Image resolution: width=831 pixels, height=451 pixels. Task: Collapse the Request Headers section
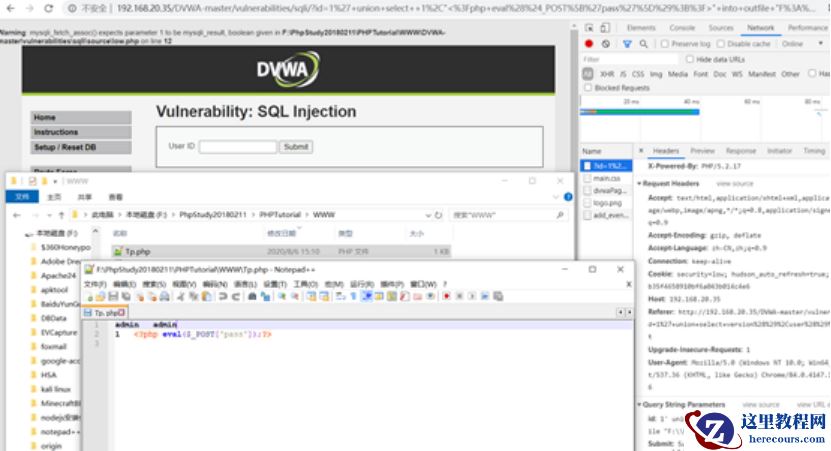click(x=639, y=184)
